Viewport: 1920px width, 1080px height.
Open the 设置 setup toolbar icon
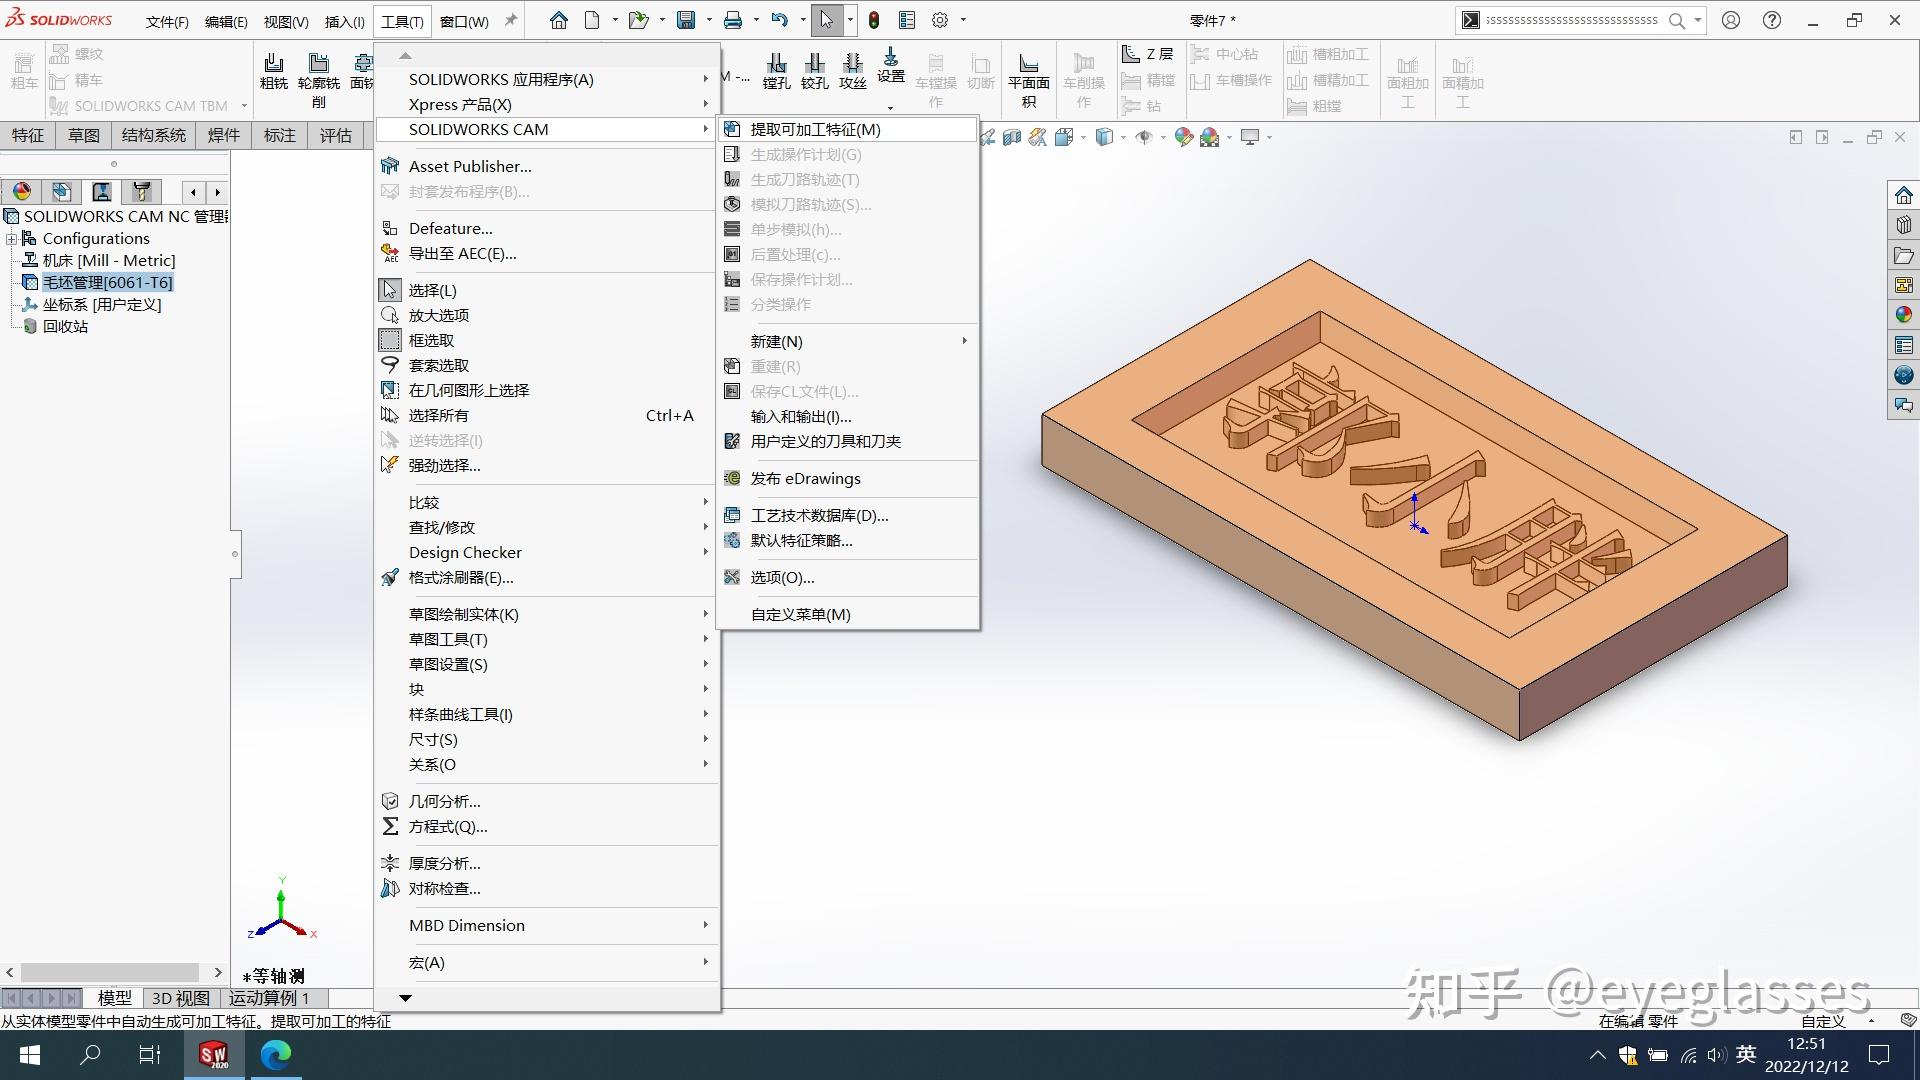coord(890,66)
